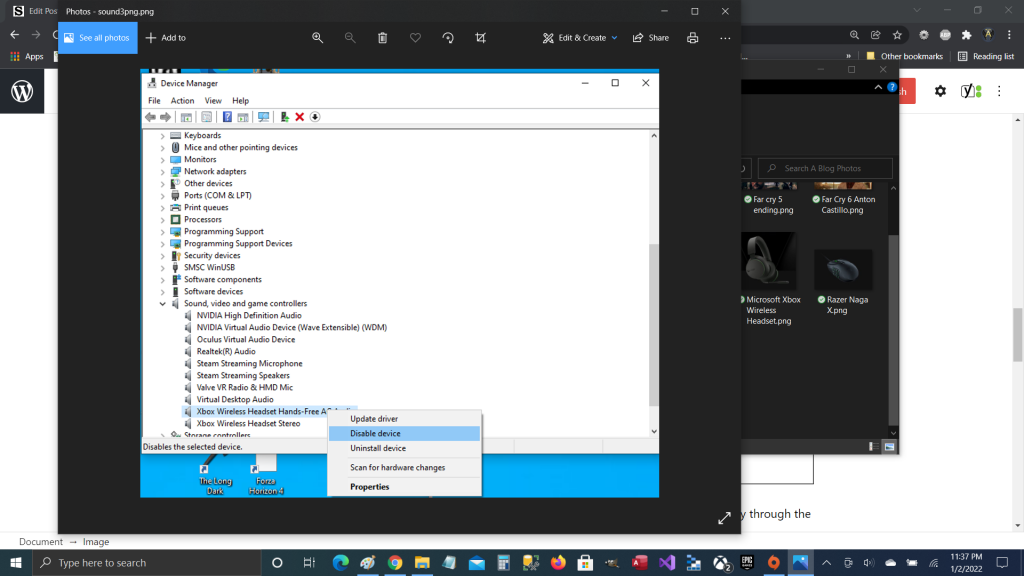Open Chrome's three-dot menu
Image resolution: width=1024 pixels, height=576 pixels.
coord(1010,35)
